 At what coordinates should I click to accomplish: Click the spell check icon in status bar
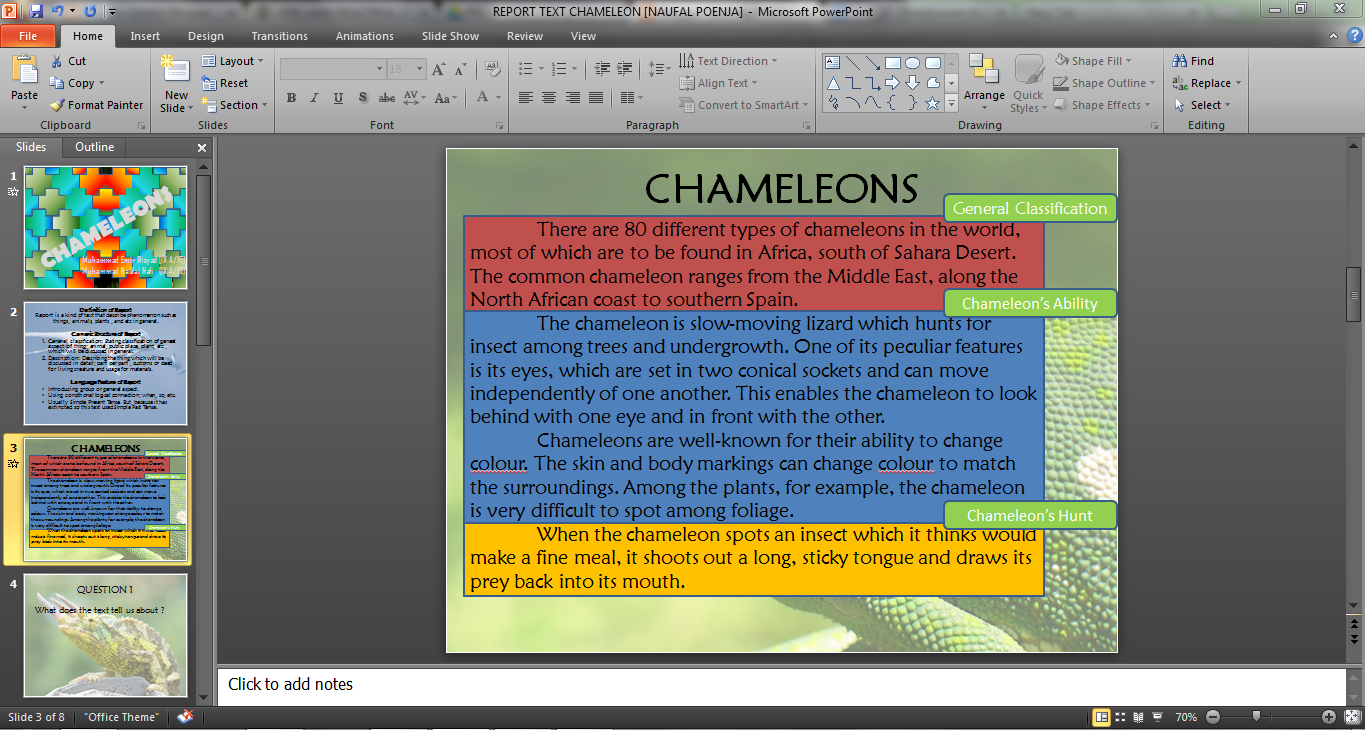click(185, 717)
